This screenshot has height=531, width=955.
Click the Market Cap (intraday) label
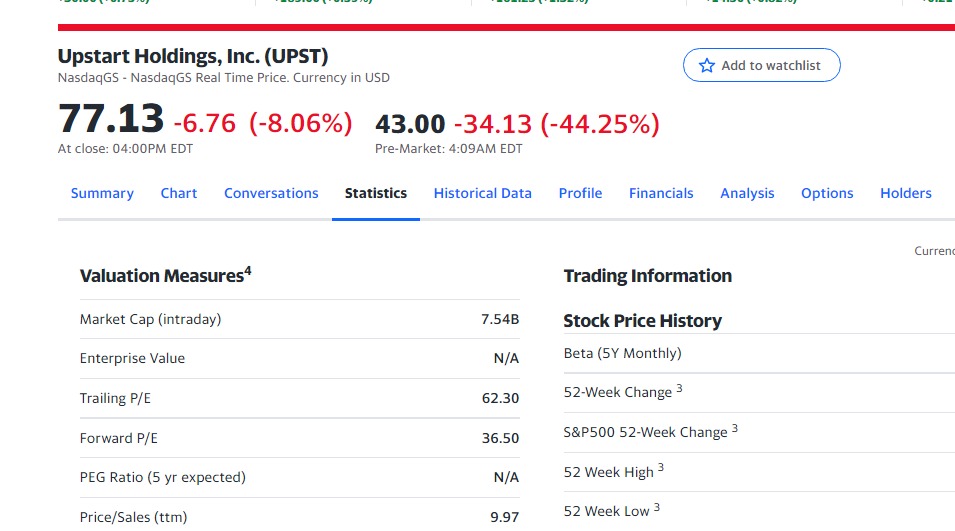[x=150, y=319]
